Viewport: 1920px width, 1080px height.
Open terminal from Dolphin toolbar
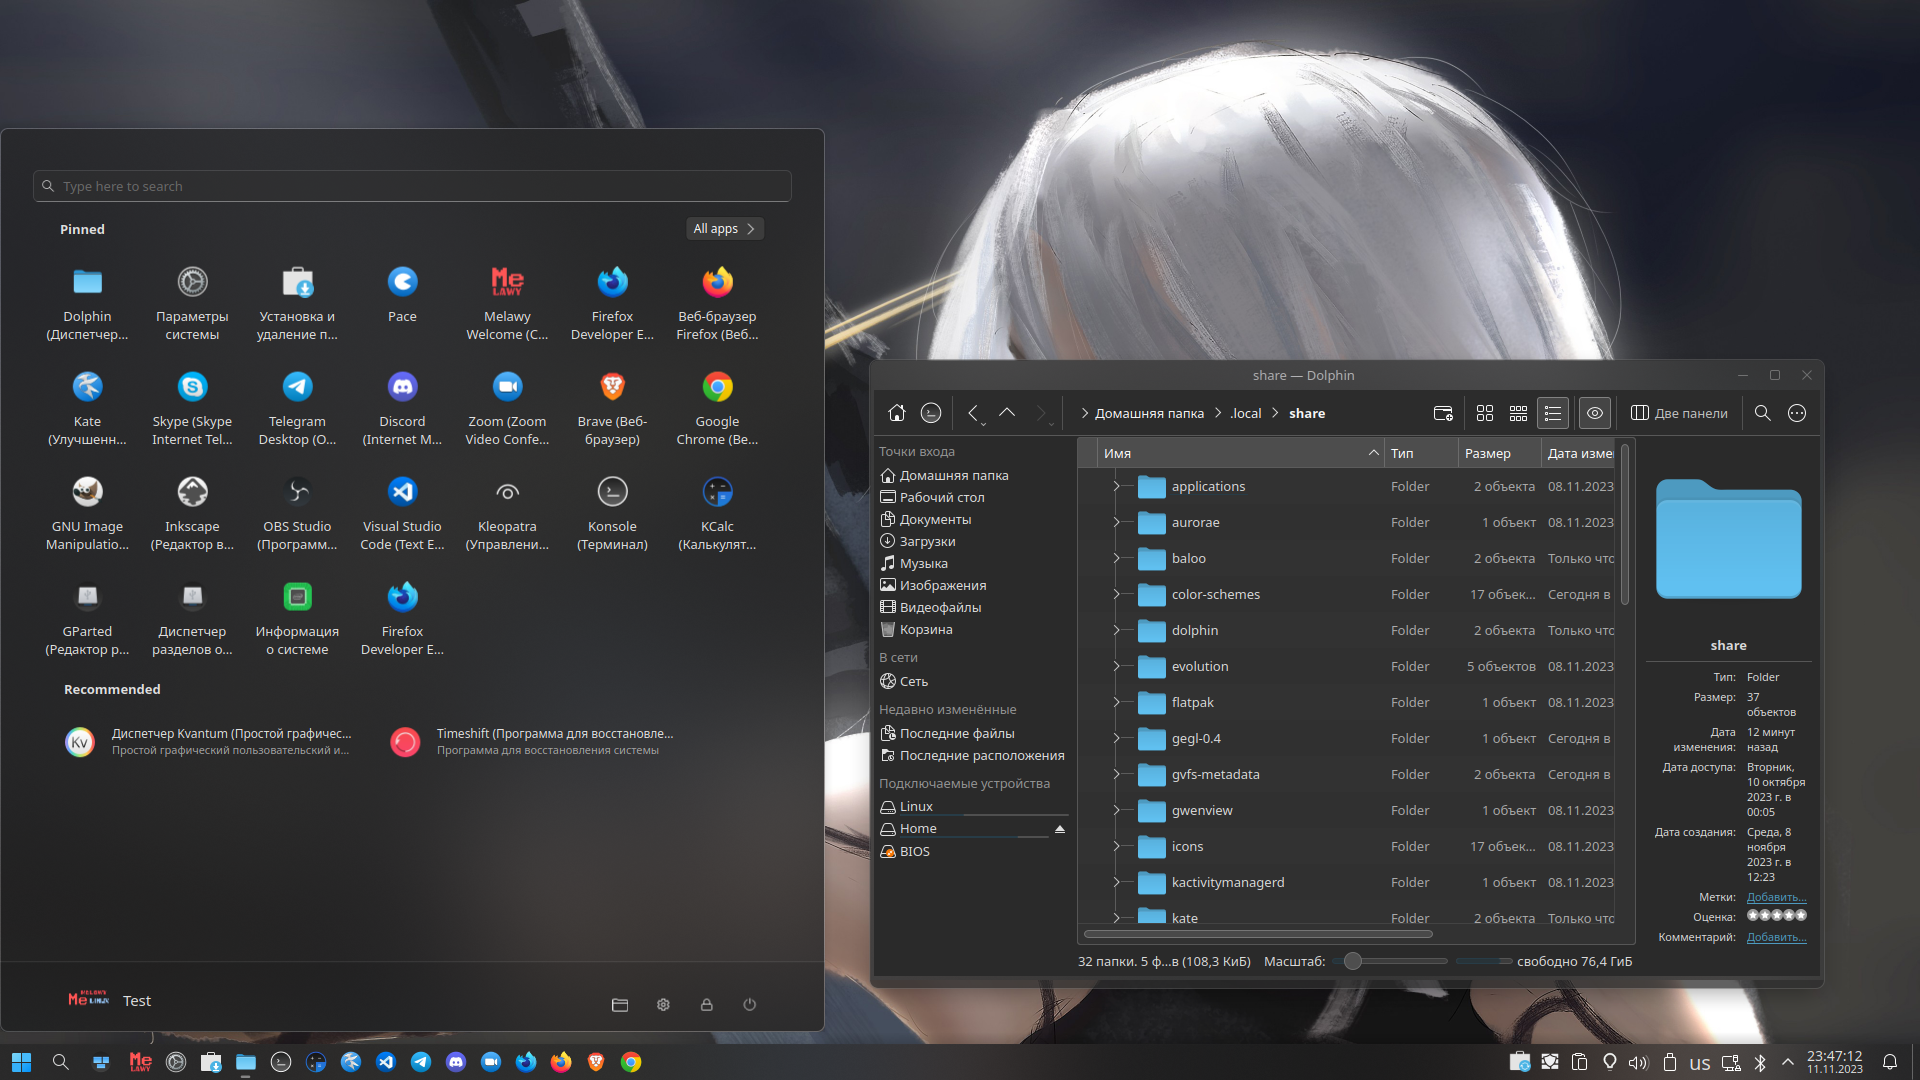tap(931, 413)
